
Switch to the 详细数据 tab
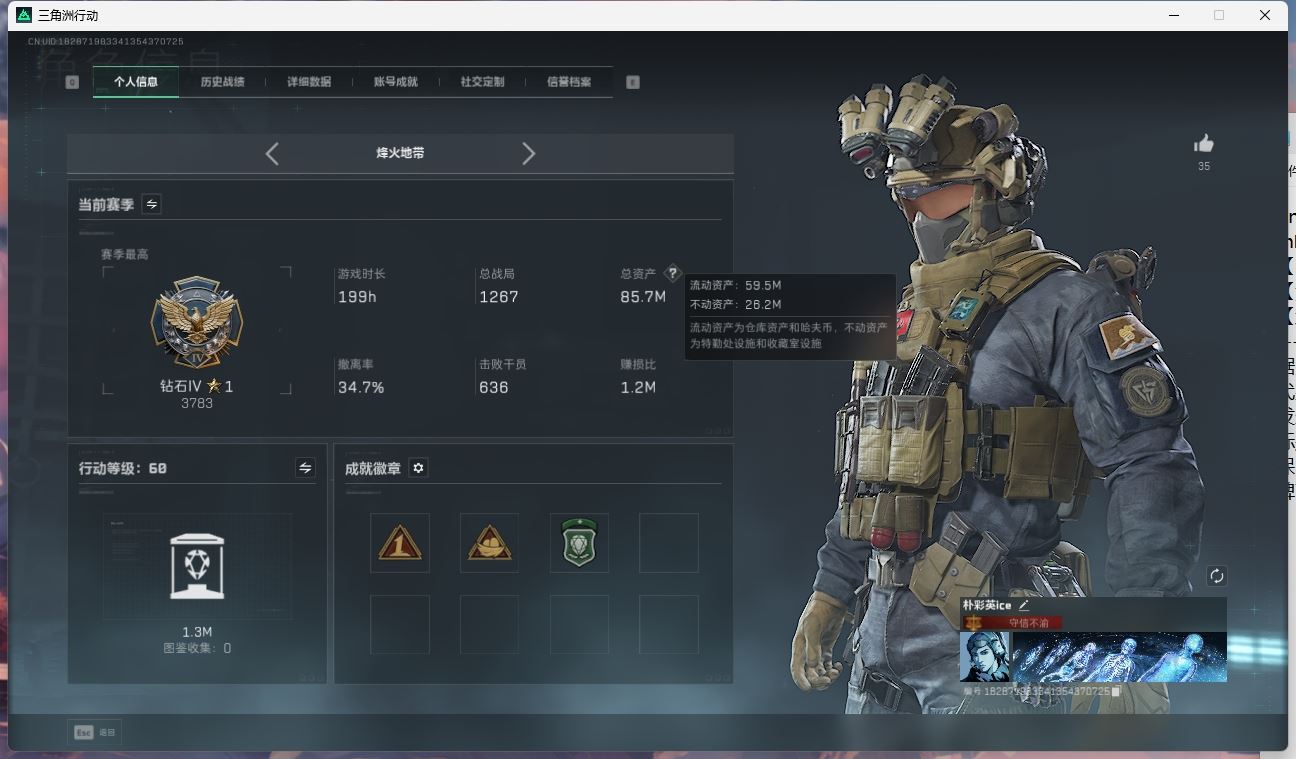pos(309,82)
